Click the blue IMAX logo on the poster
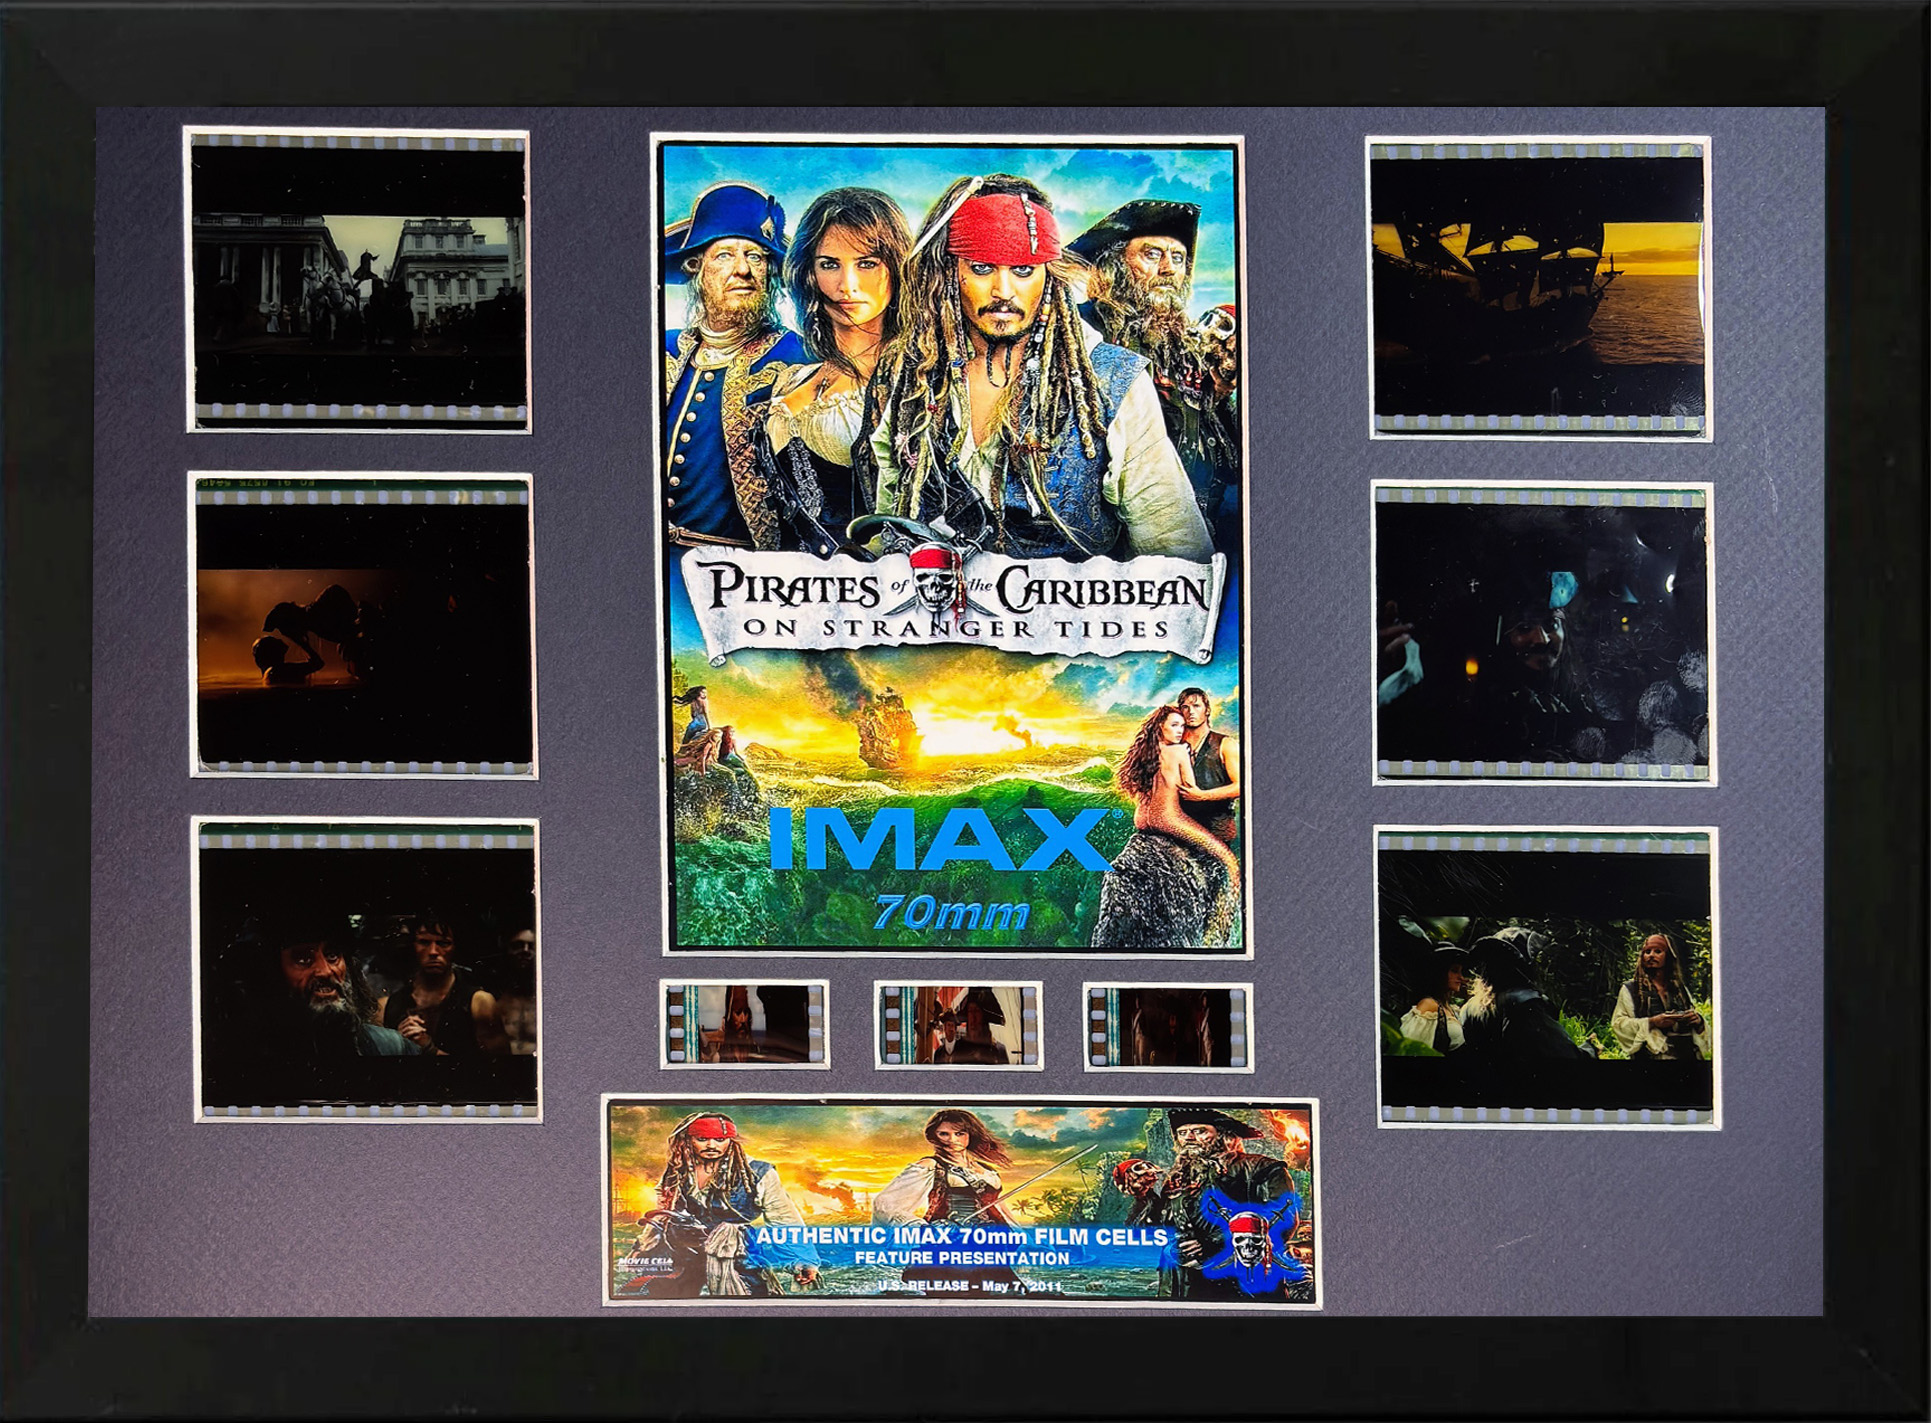Screen dimensions: 1931x1423 pos(941,840)
